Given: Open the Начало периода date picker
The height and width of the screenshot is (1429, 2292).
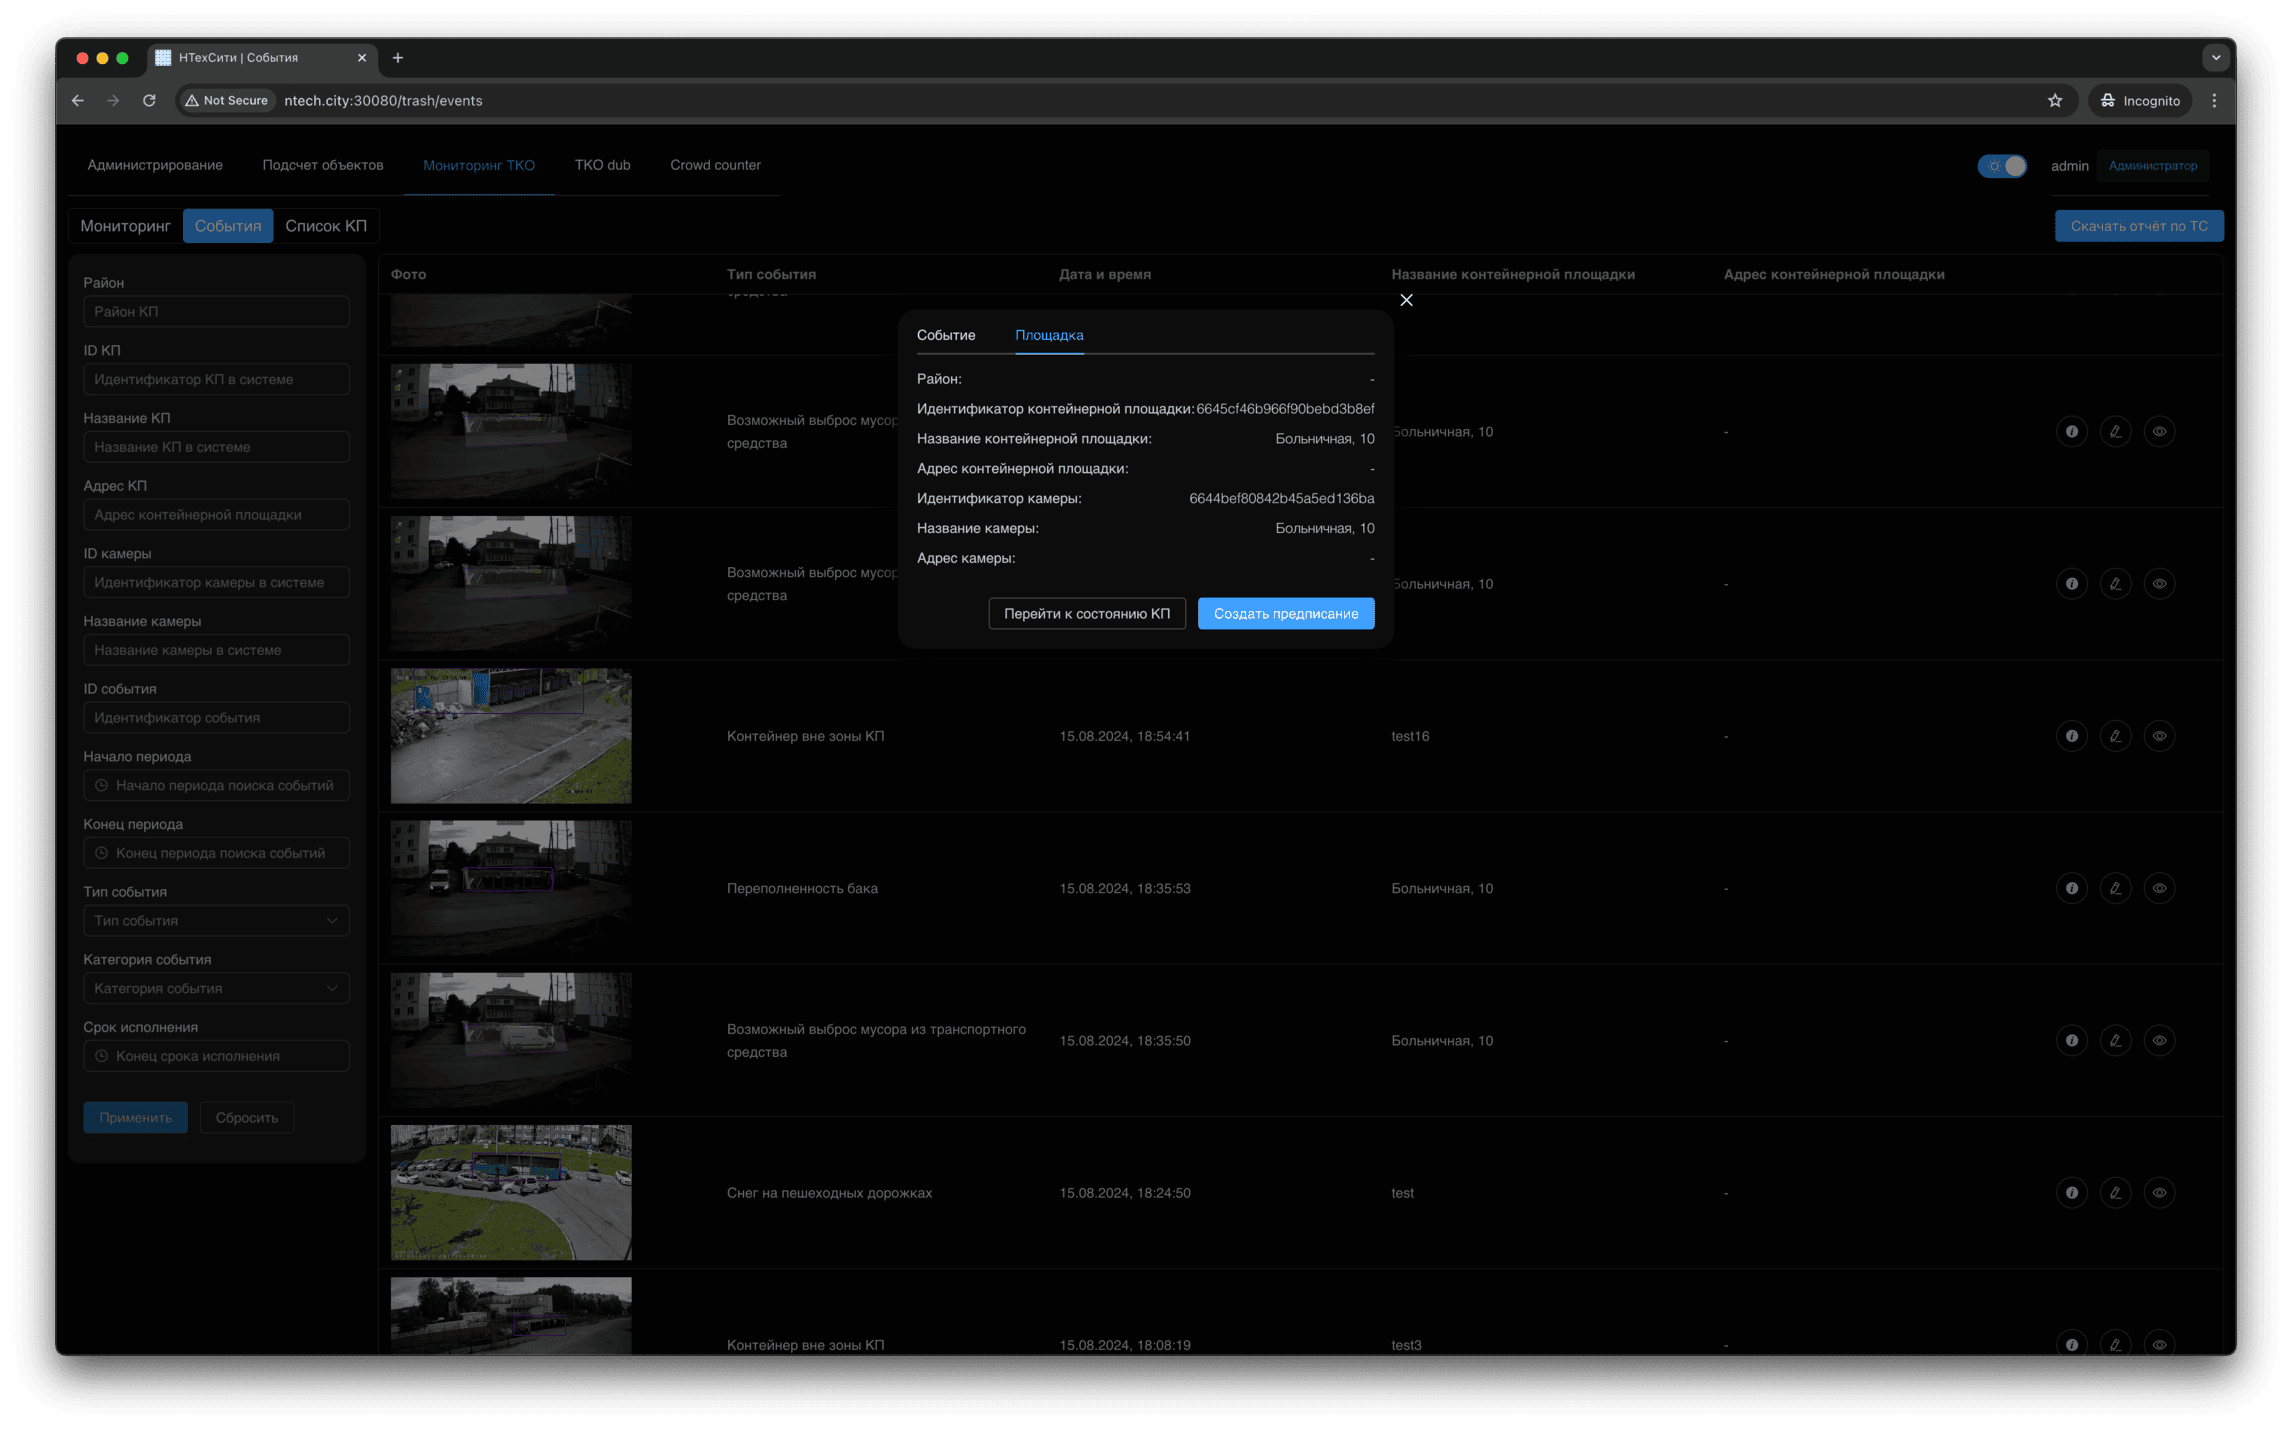Looking at the screenshot, I should [x=216, y=786].
